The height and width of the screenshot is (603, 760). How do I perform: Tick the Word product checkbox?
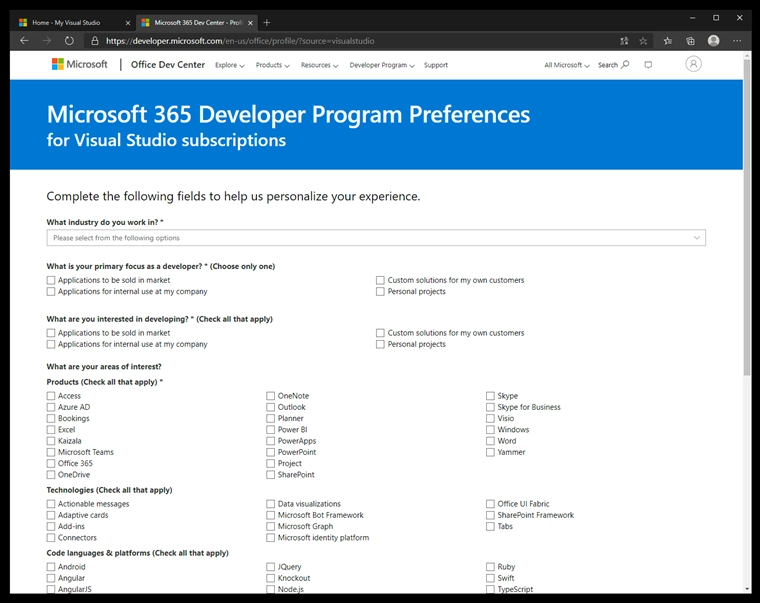[x=491, y=441]
